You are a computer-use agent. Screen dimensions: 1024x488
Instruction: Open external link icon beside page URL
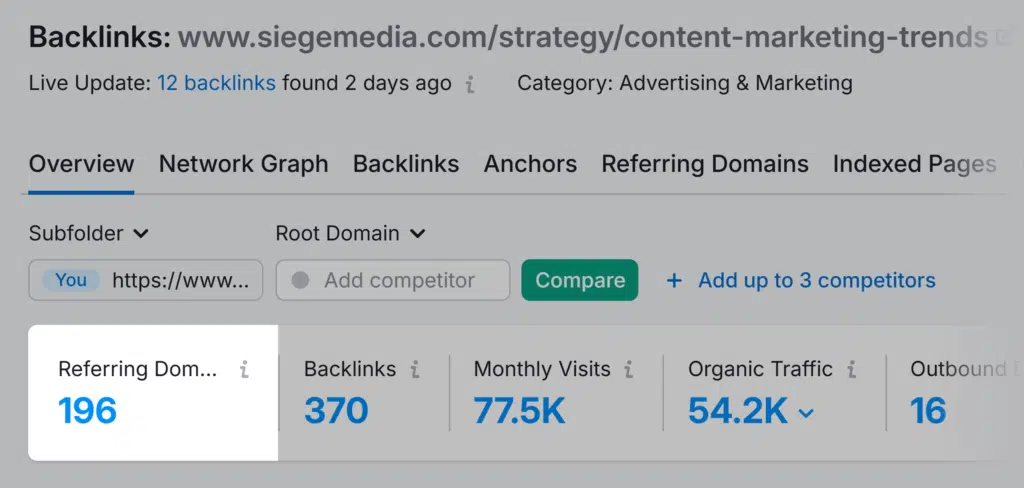tap(1005, 40)
